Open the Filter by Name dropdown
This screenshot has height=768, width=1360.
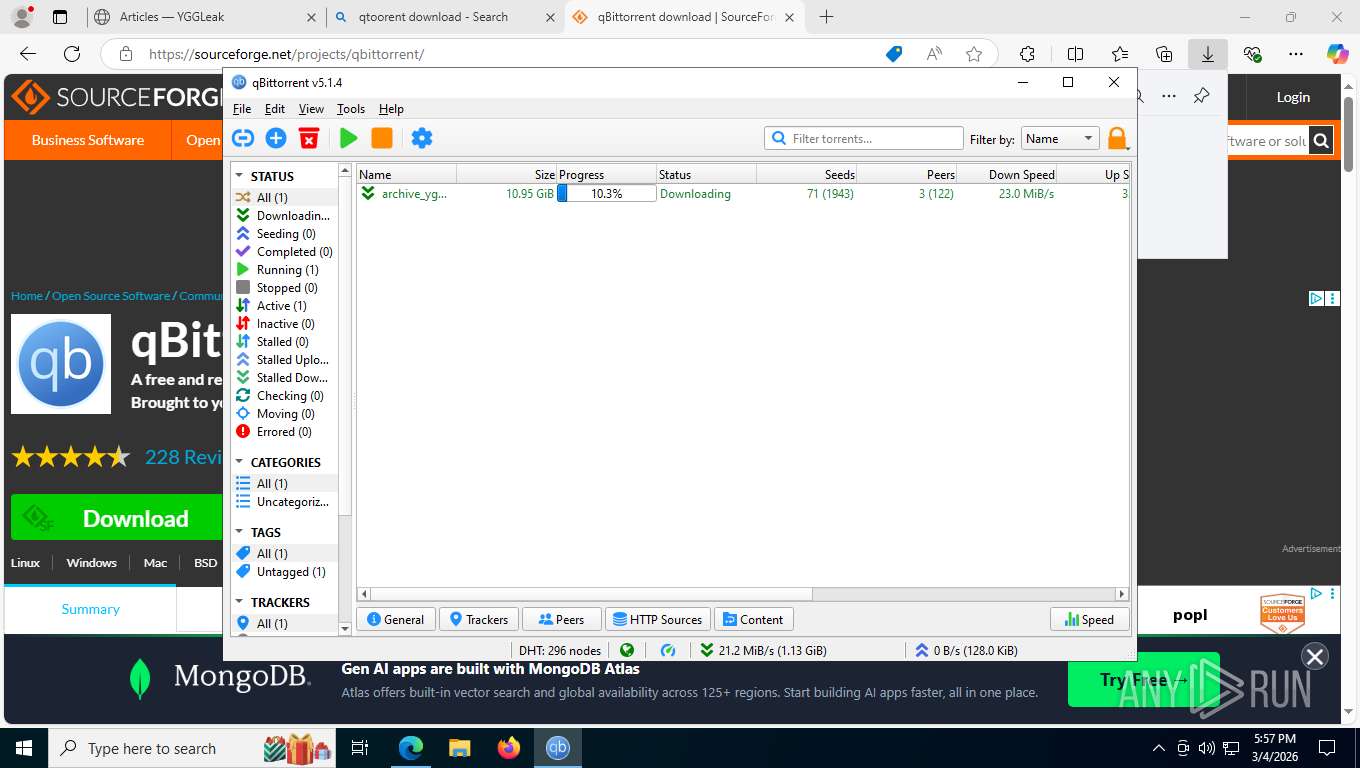coord(1060,139)
